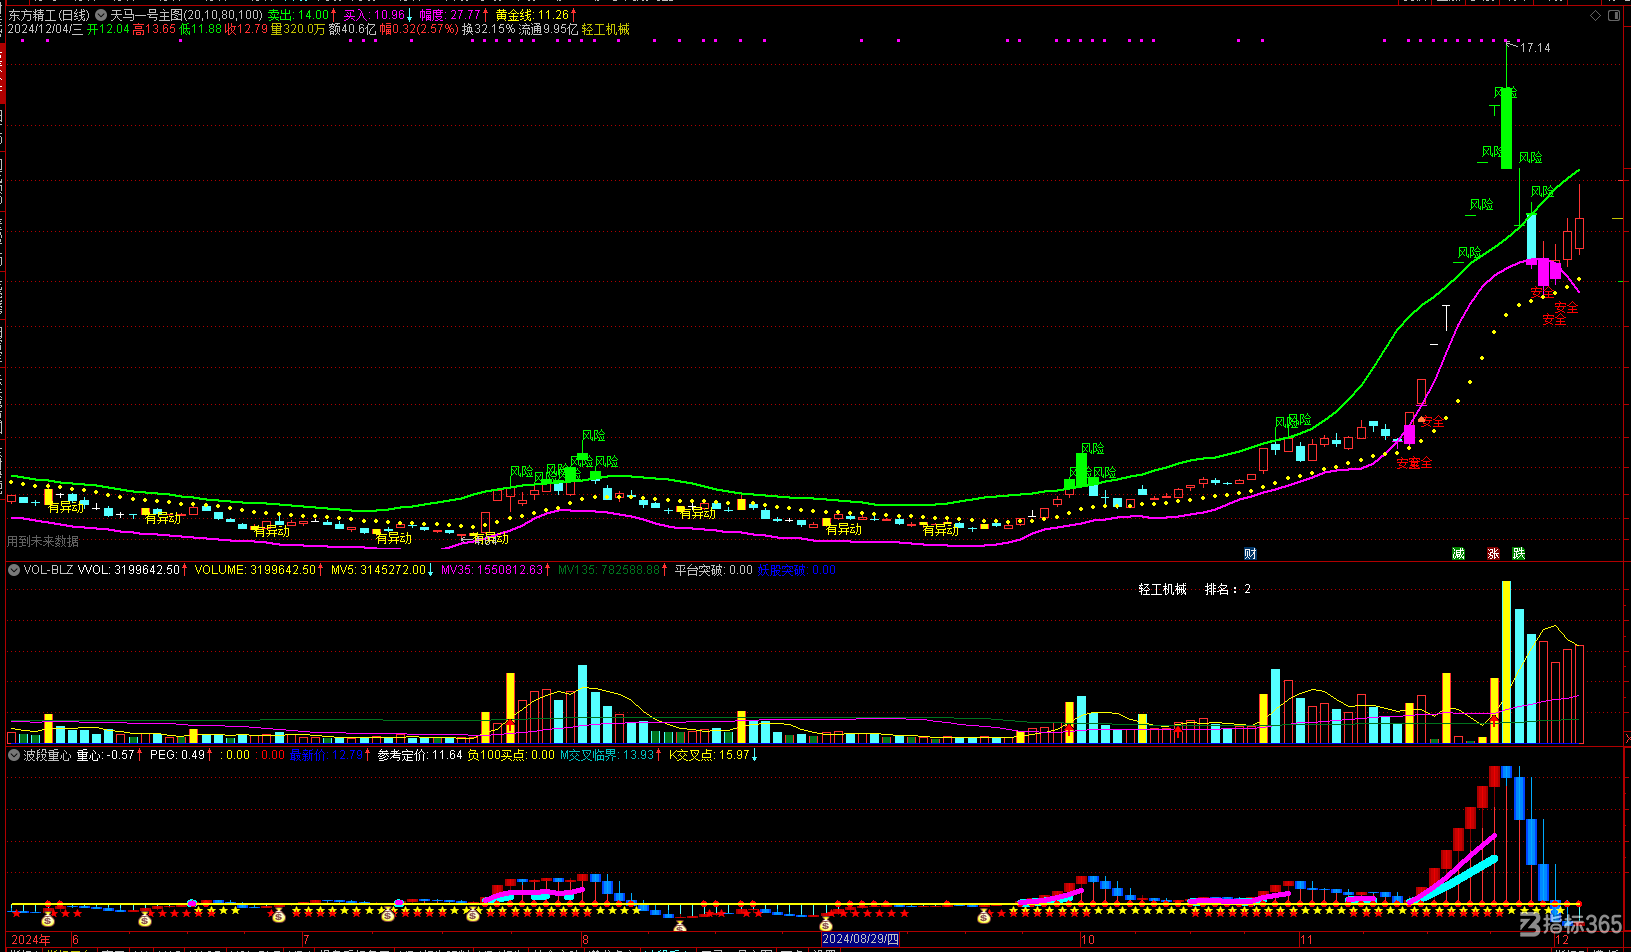Click the 排名: 2 ranking text
Screen dimensions: 1631x952
(x=1228, y=590)
